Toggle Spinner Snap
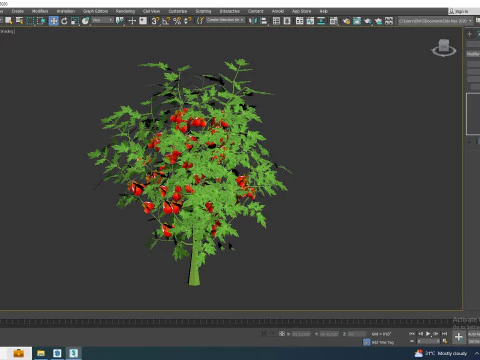The height and width of the screenshot is (360, 480). [x=188, y=21]
